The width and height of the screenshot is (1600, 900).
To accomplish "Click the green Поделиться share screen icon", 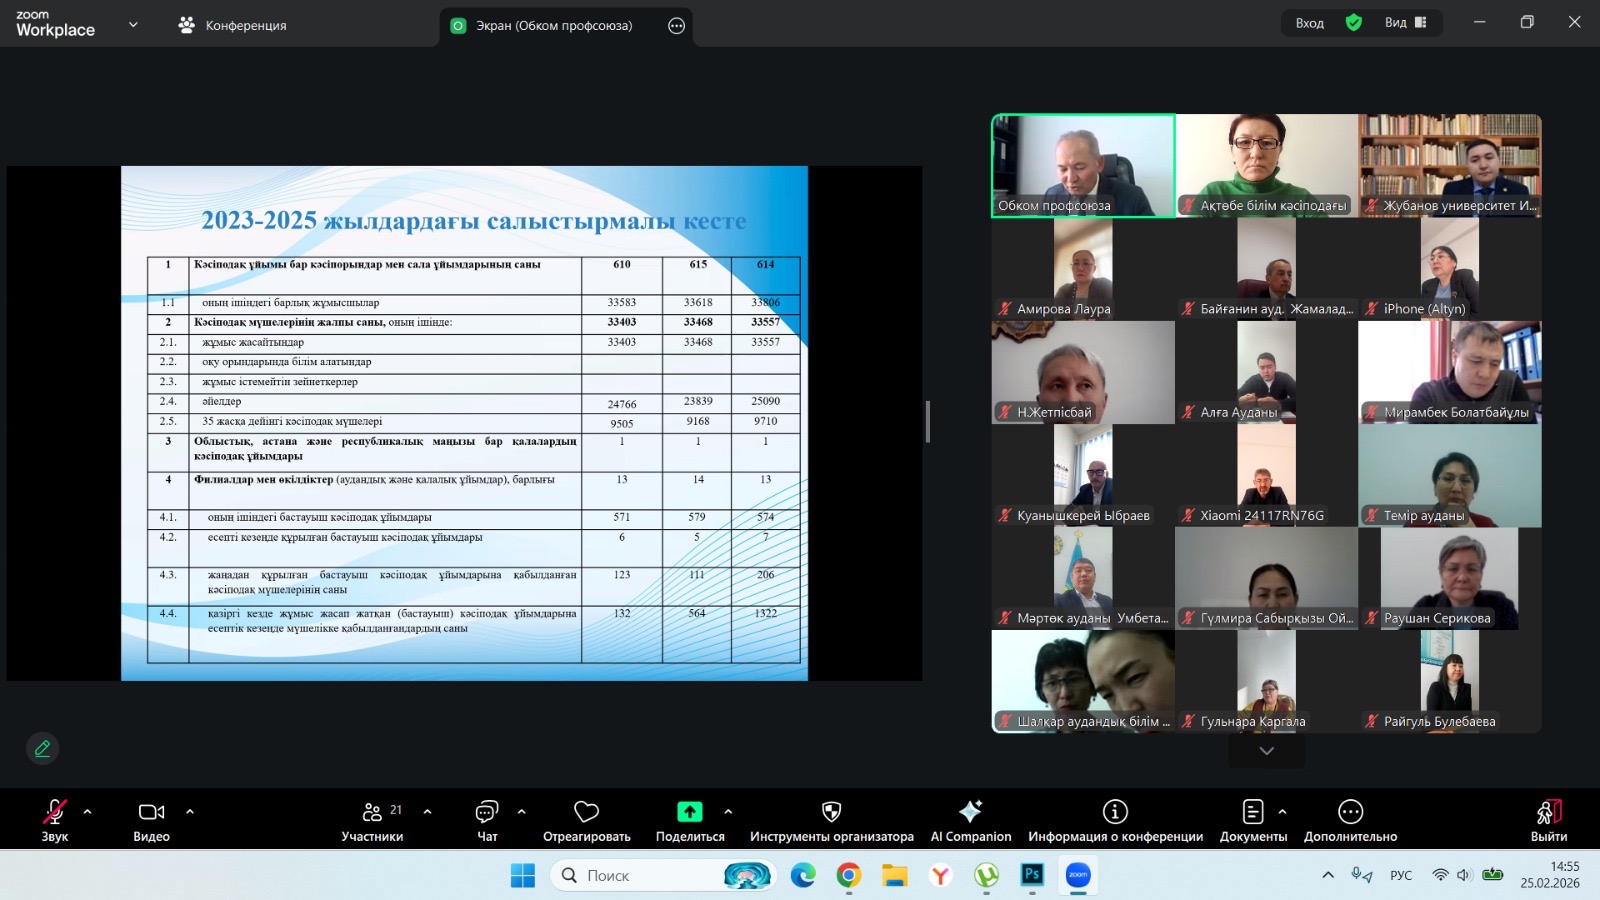I will (689, 812).
